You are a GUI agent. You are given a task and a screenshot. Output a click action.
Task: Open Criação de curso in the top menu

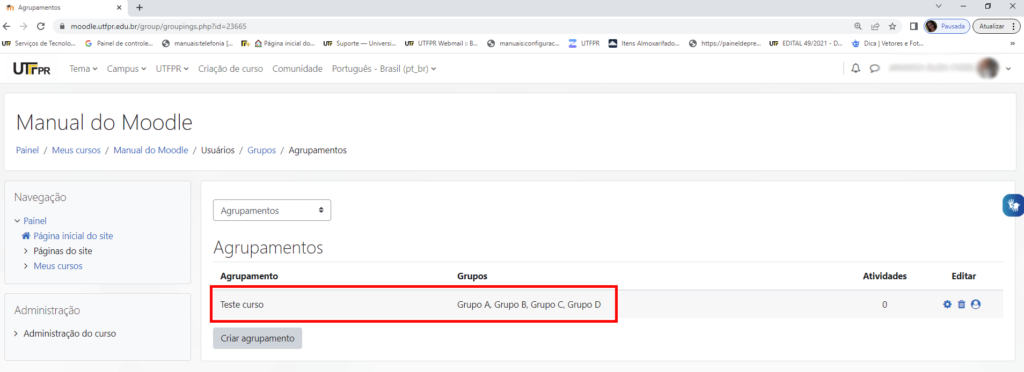coord(231,69)
